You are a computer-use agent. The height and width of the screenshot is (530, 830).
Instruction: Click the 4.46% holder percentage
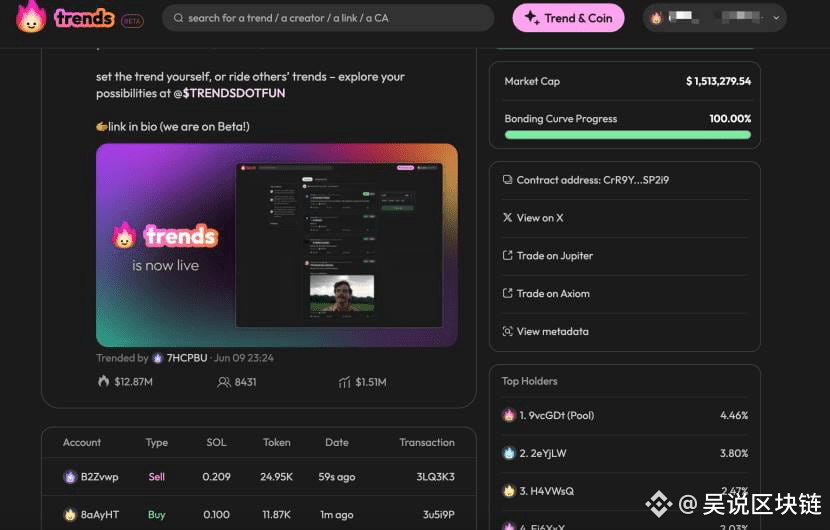click(x=734, y=416)
